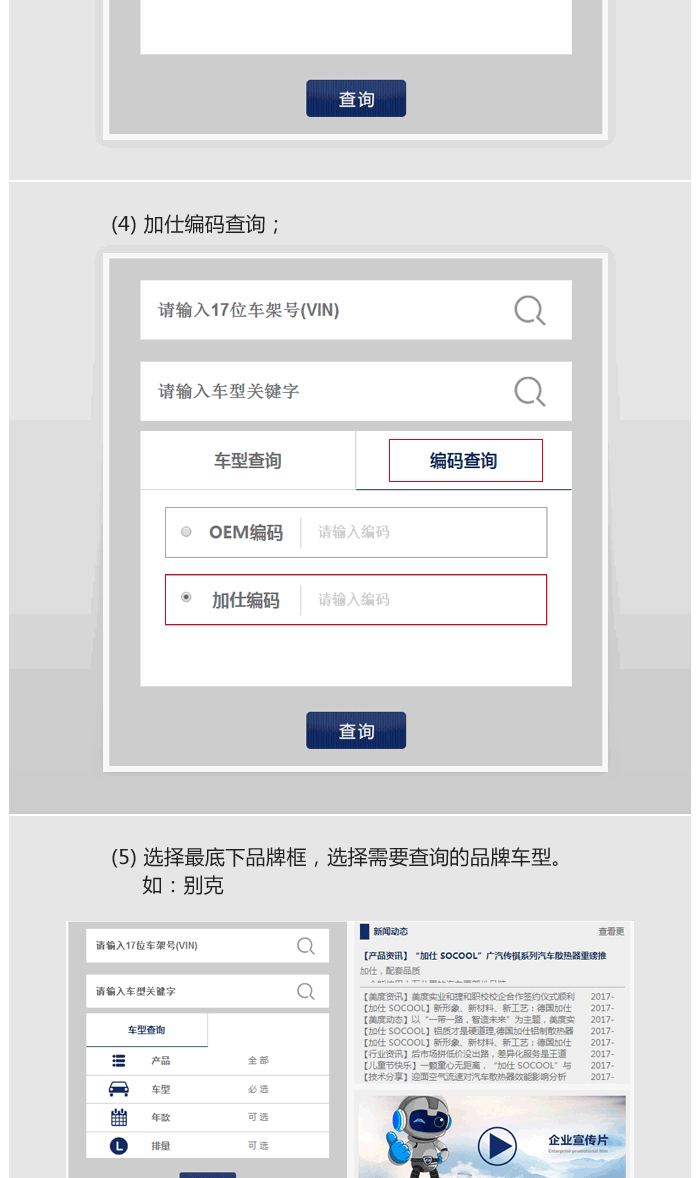Click the VIN field magnifier icon
700x1178 pixels.
pos(530,310)
